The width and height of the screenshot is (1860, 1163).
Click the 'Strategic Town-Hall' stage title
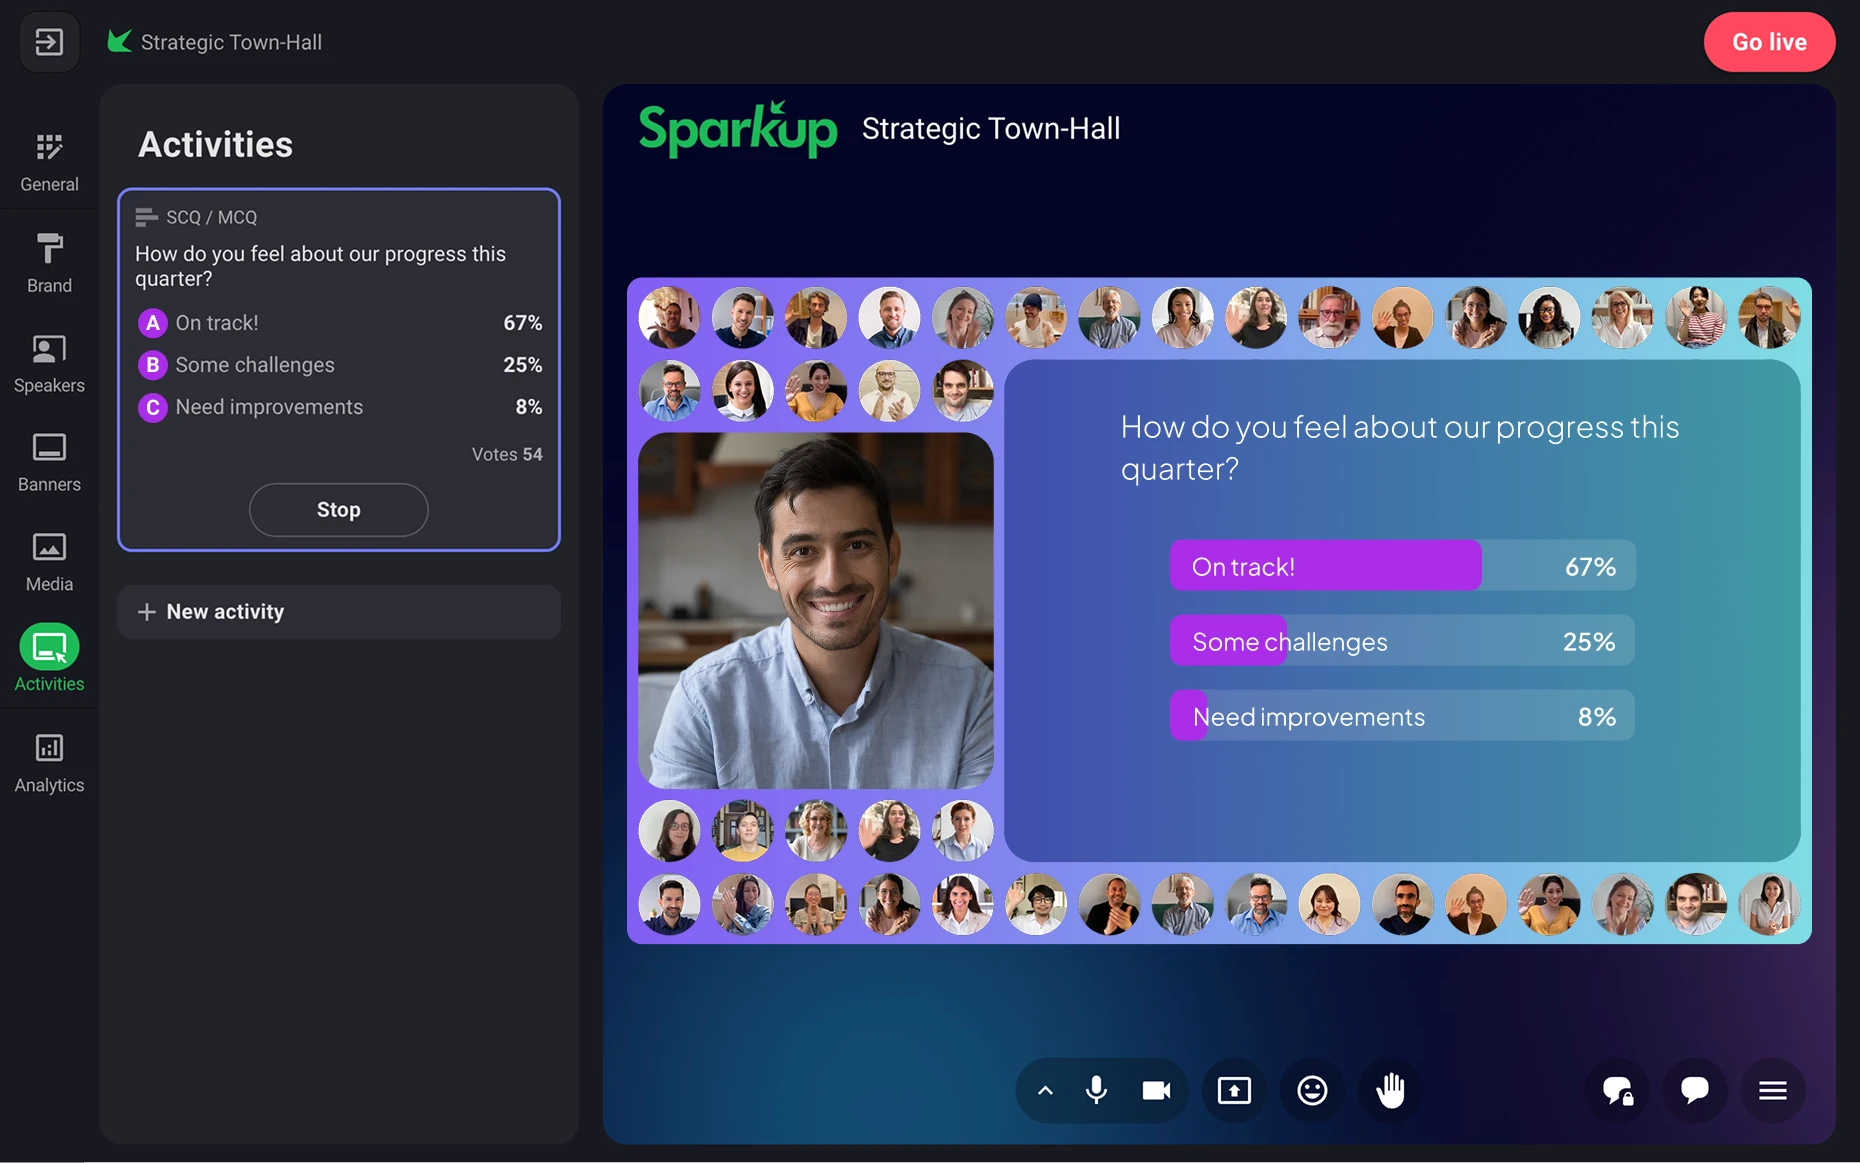[991, 129]
